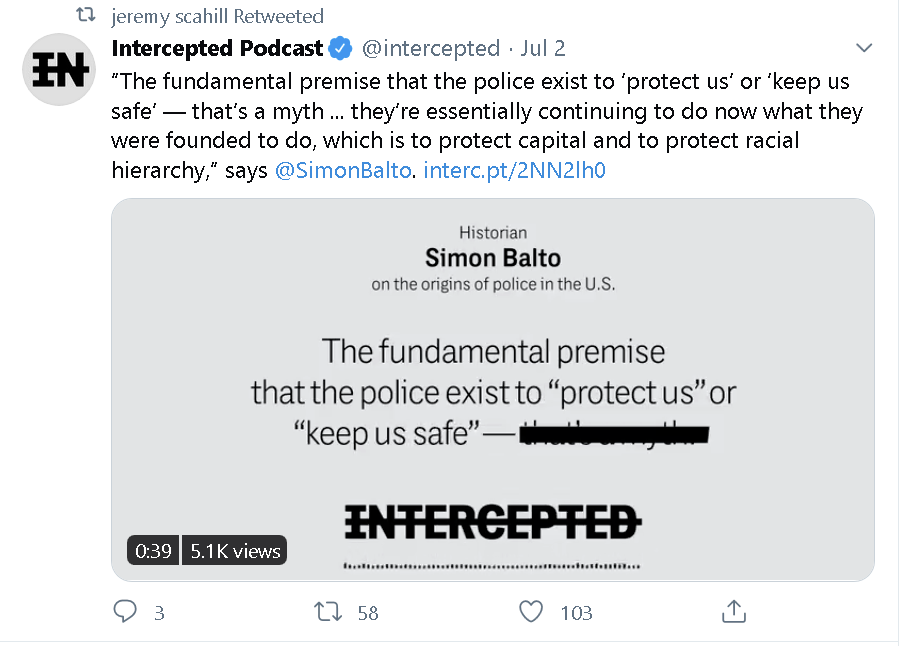Click the small retweeted indicator icon
Screen dimensions: 899x646
pos(86,15)
